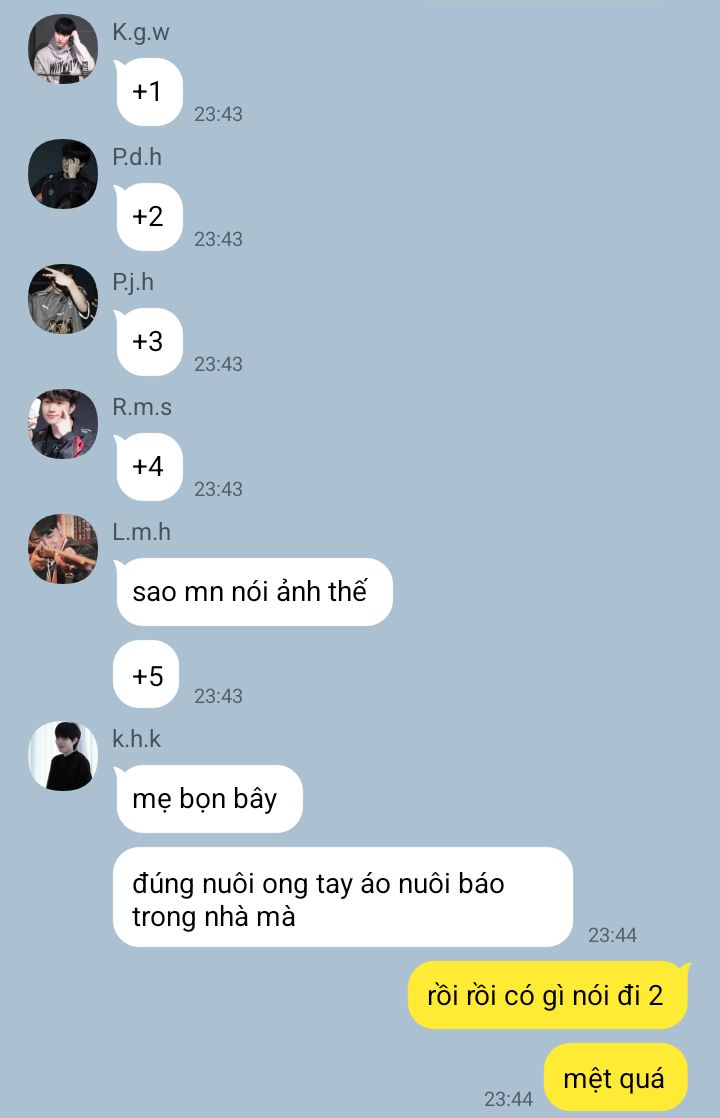The height and width of the screenshot is (1118, 720).
Task: Select the +5 message bubble
Action: (146, 675)
